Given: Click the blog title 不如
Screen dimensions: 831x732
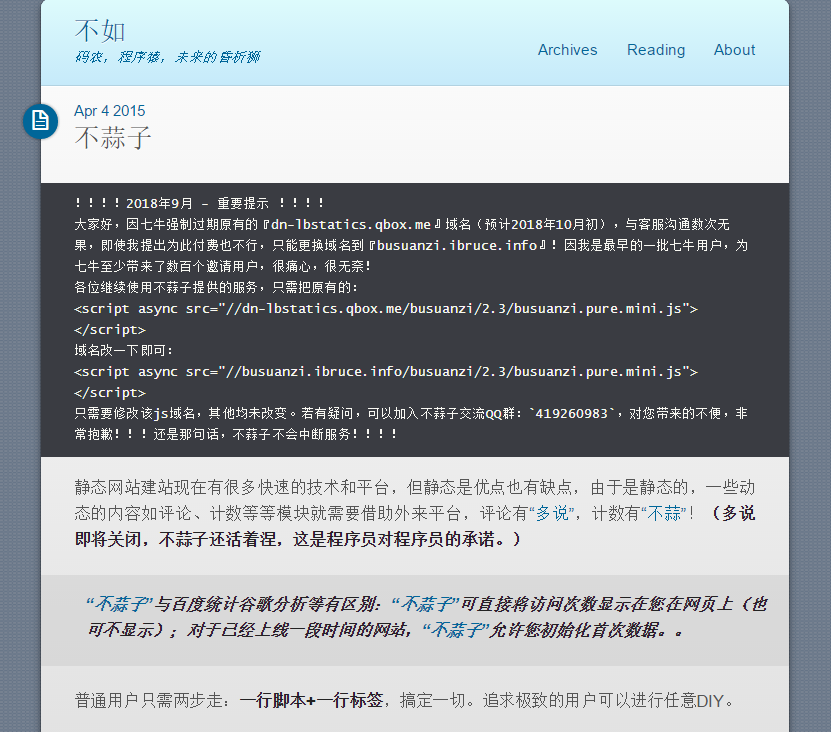Looking at the screenshot, I should (x=100, y=31).
